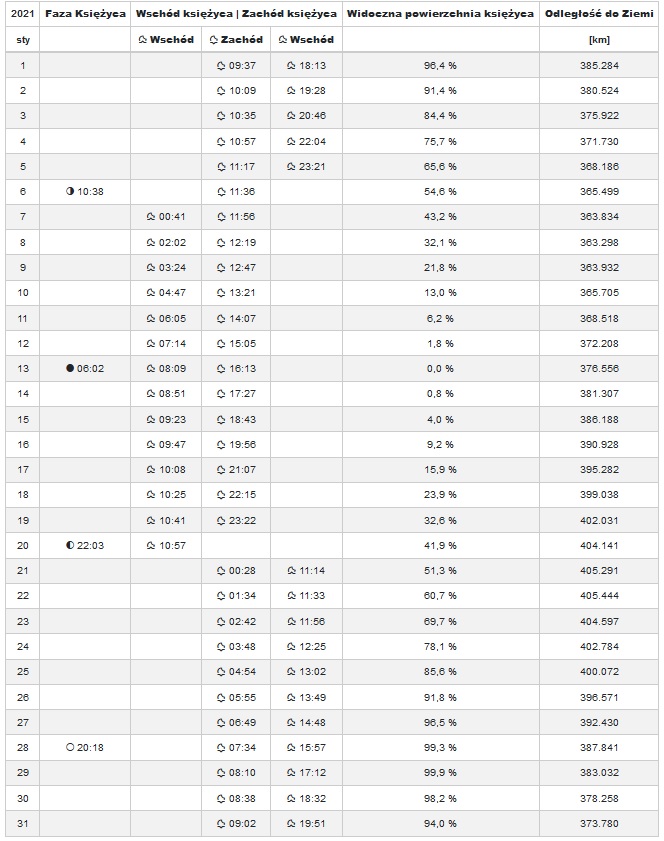The image size is (664, 841).
Task: Click the 99,9 % illumination value
Action: pos(440,772)
